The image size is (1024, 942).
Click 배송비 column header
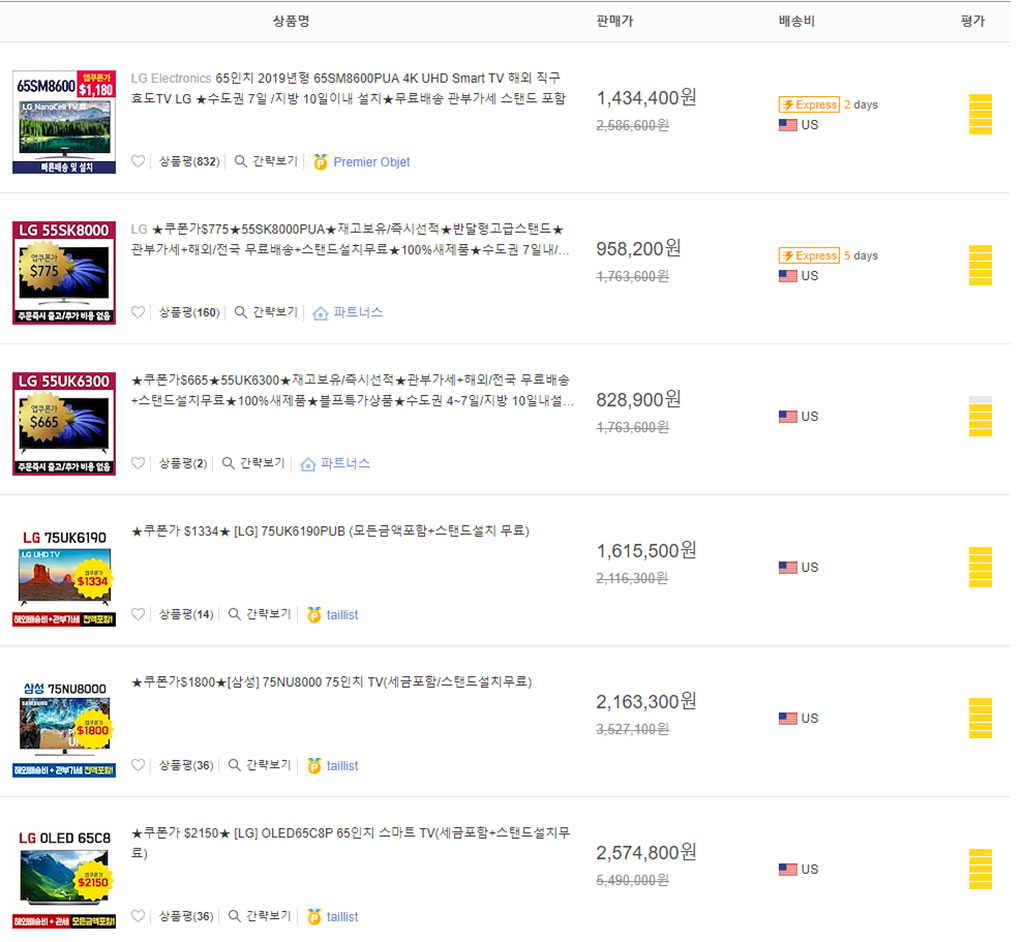click(797, 21)
